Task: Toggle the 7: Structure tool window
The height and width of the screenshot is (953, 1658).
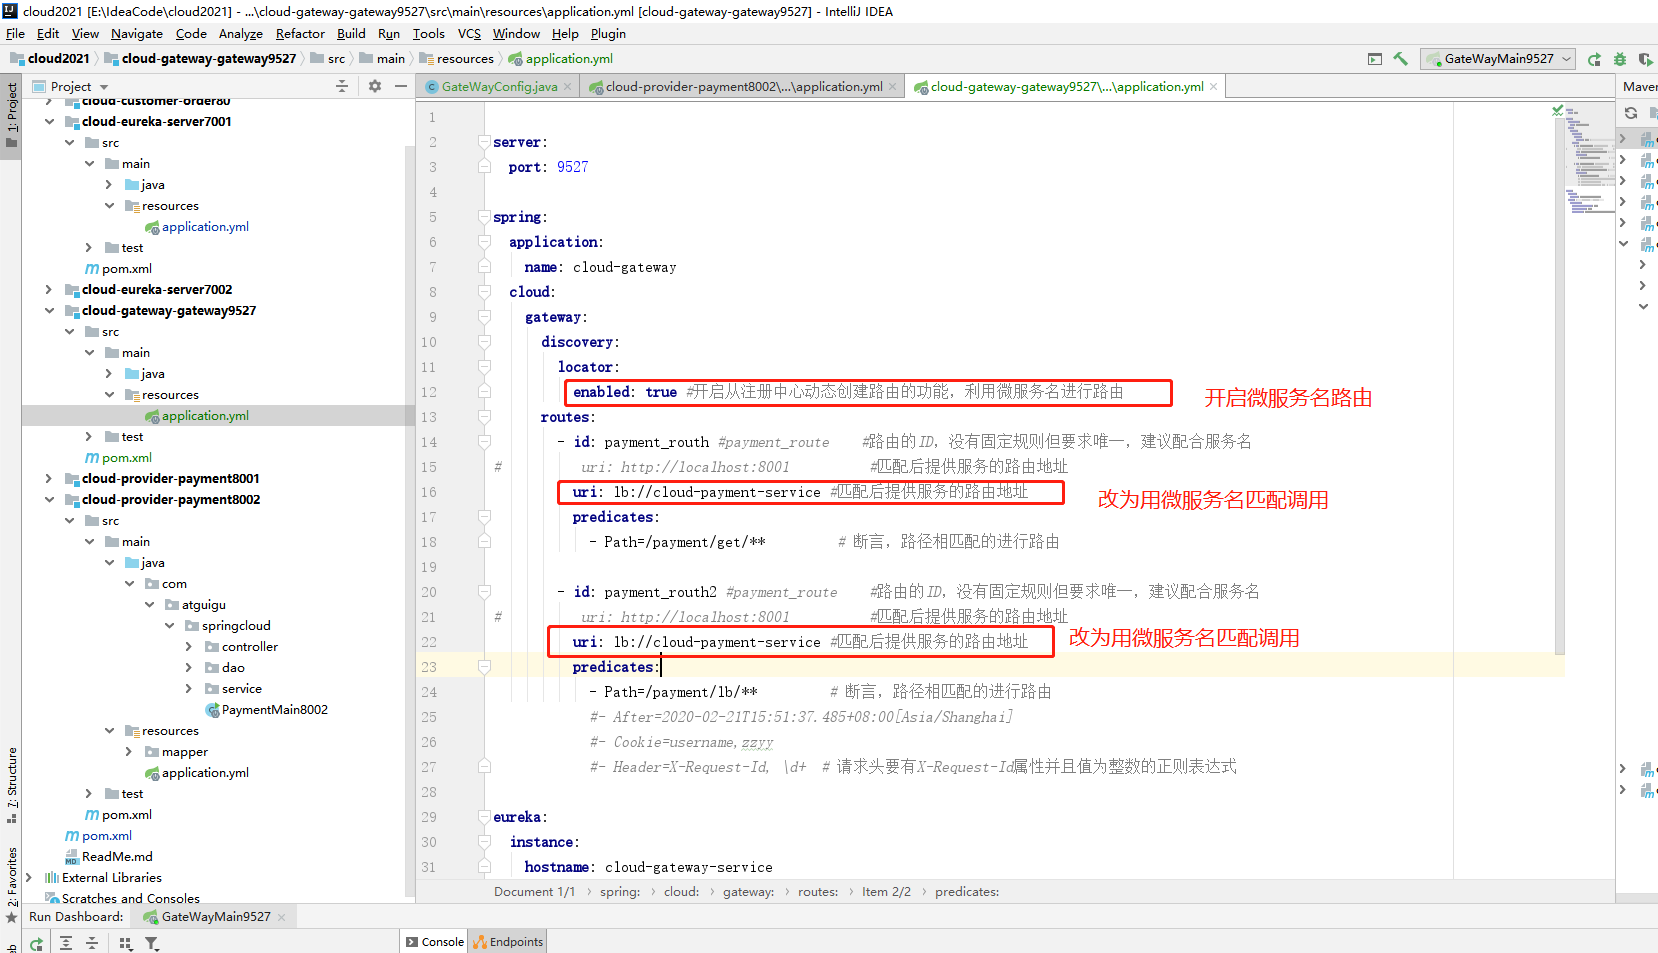Action: coord(11,785)
